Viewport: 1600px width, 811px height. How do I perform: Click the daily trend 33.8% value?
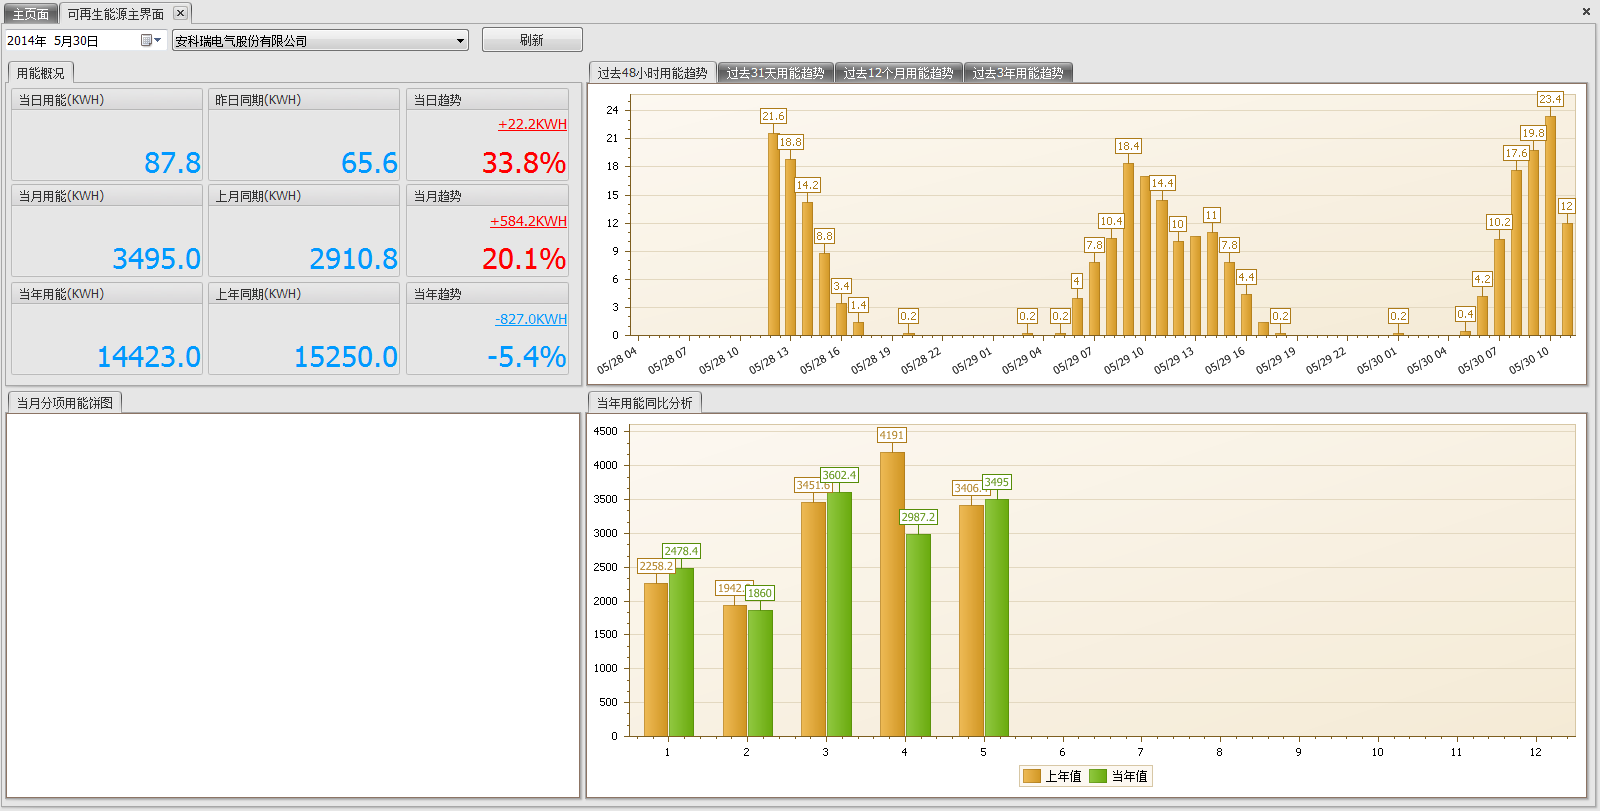[x=524, y=163]
